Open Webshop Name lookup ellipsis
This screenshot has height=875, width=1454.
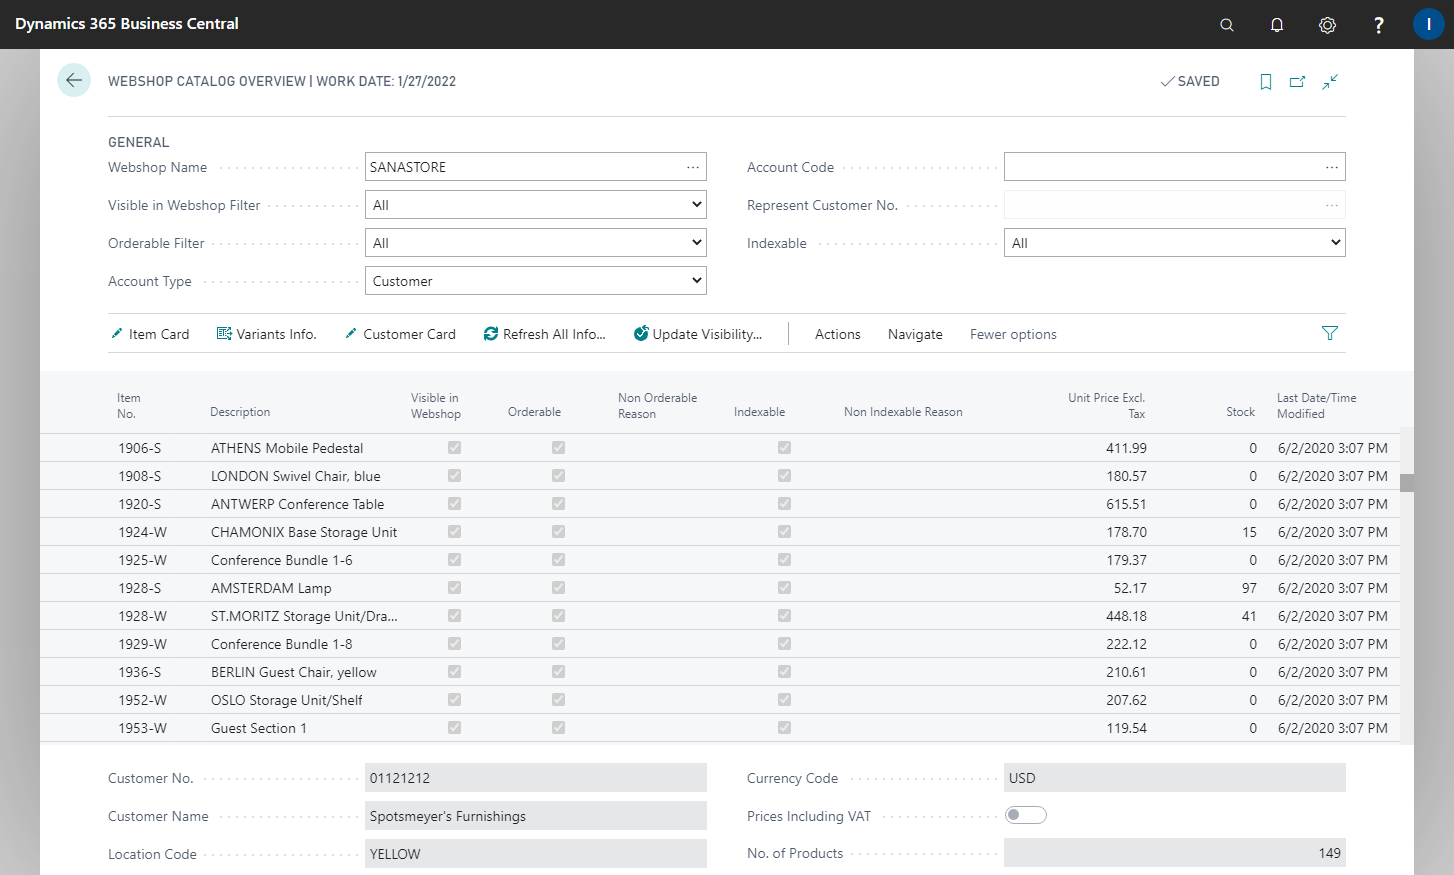click(693, 167)
